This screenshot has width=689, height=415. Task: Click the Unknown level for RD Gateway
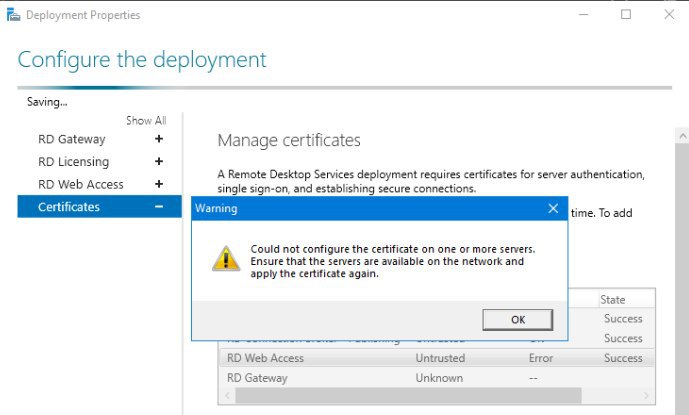coord(439,378)
